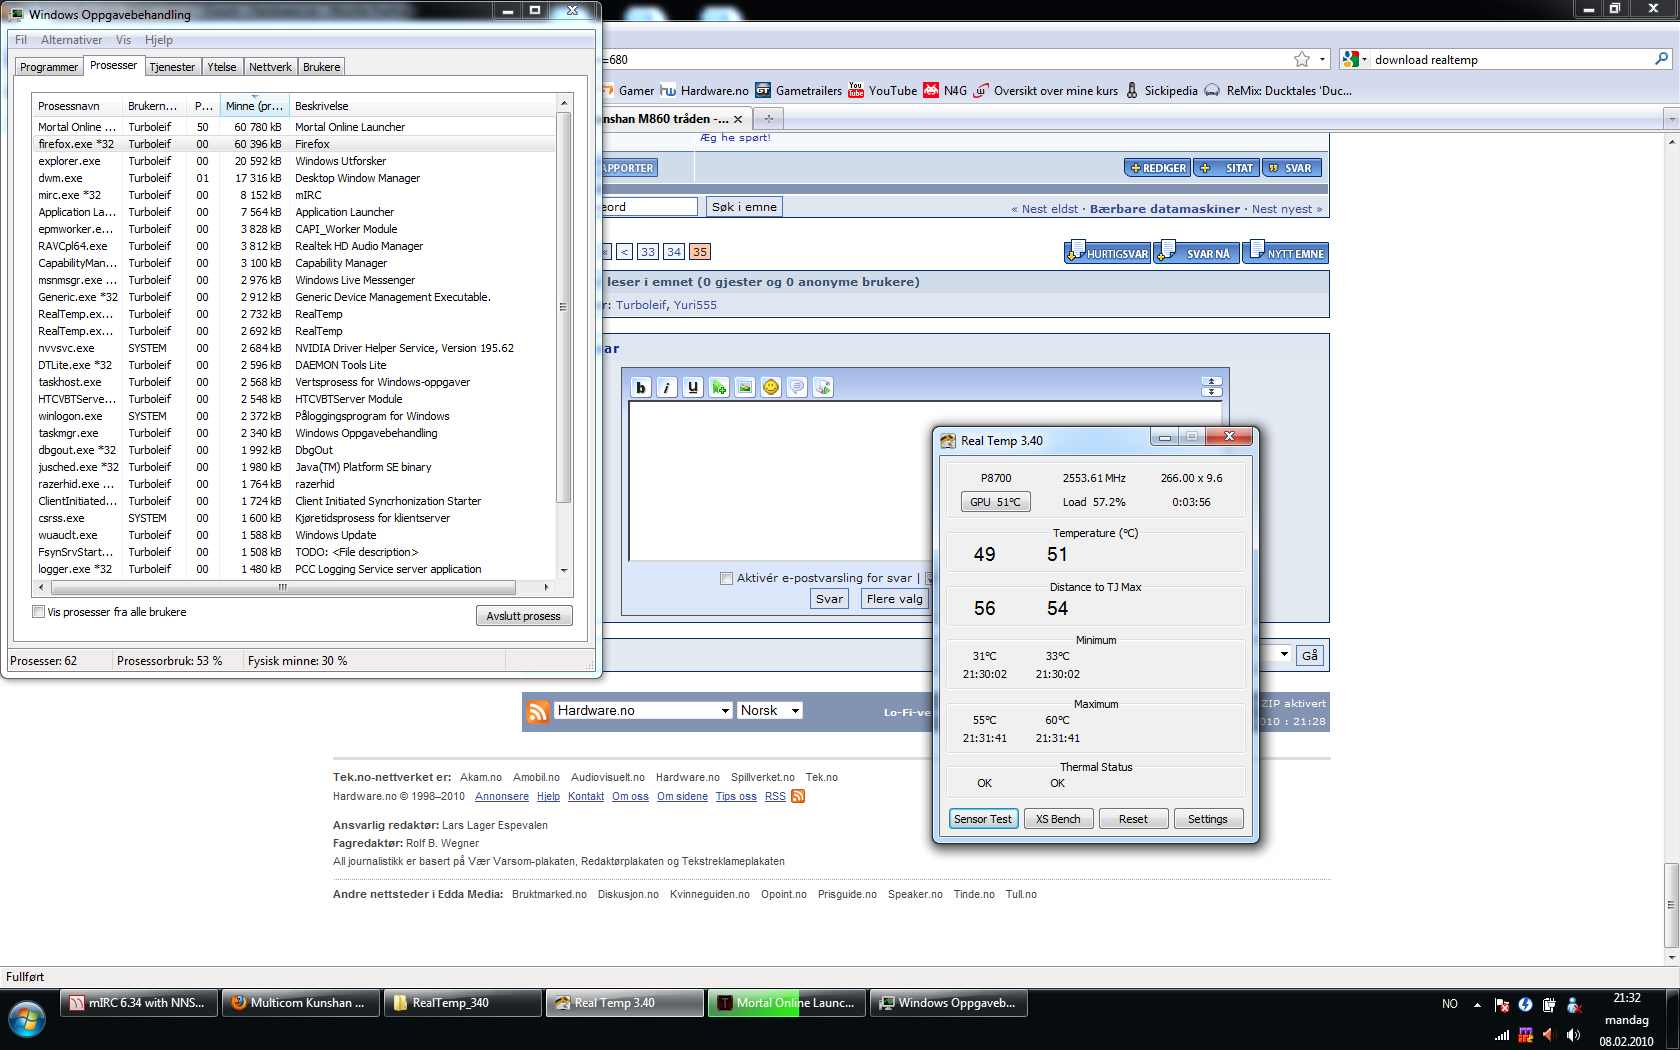Screen dimensions: 1680x1050
Task: Click the DAEMON Tools lightning tray icon
Action: 1525,1005
